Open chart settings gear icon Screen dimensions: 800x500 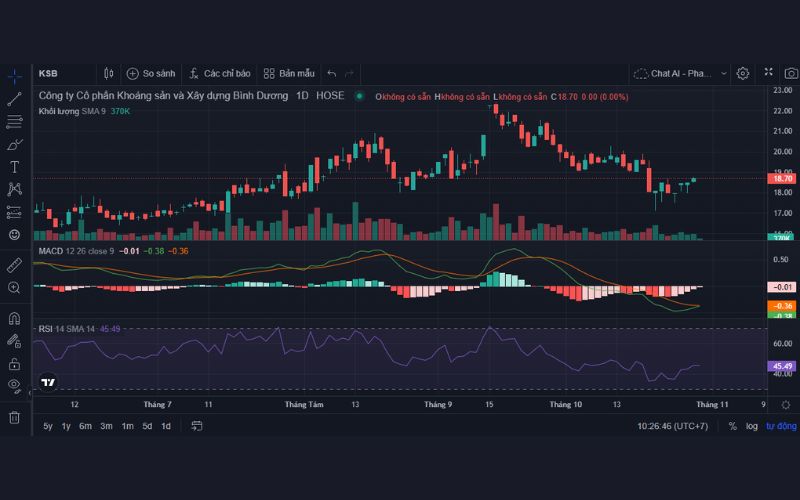742,73
